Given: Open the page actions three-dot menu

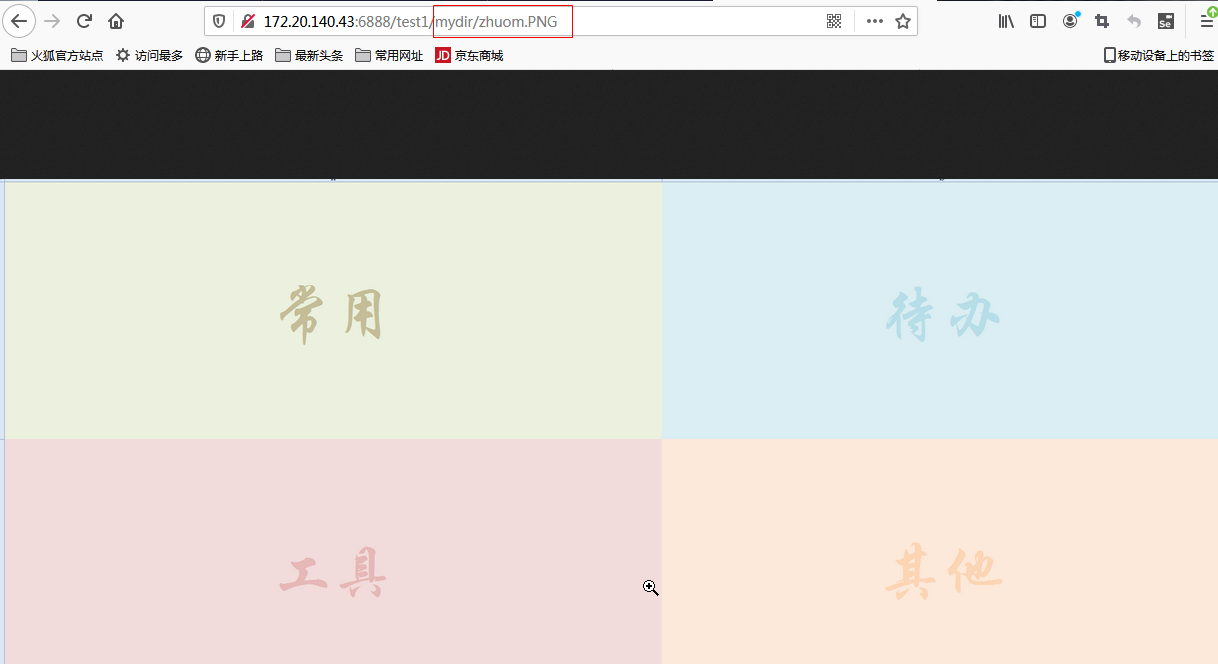Looking at the screenshot, I should 874,21.
